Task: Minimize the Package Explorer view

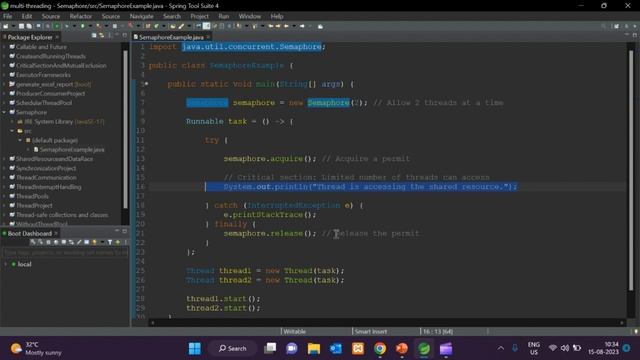Action: pyautogui.click(x=117, y=36)
